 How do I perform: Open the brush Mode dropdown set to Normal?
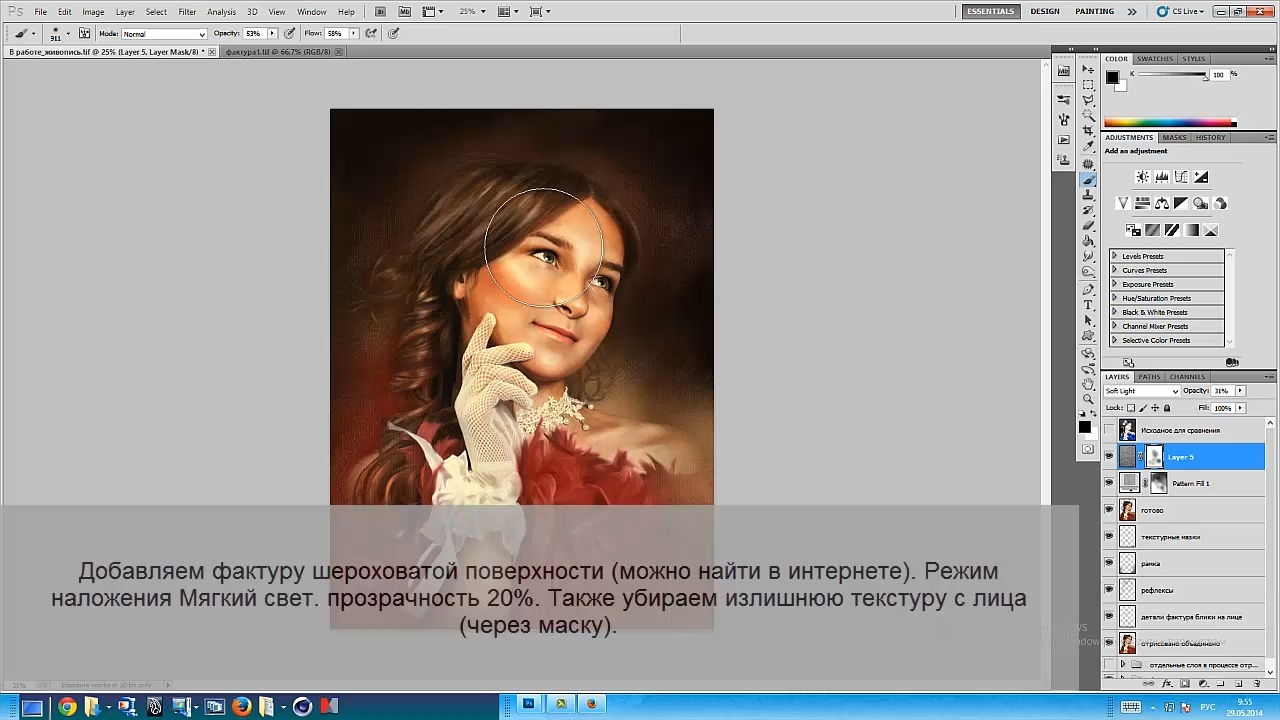(x=163, y=34)
